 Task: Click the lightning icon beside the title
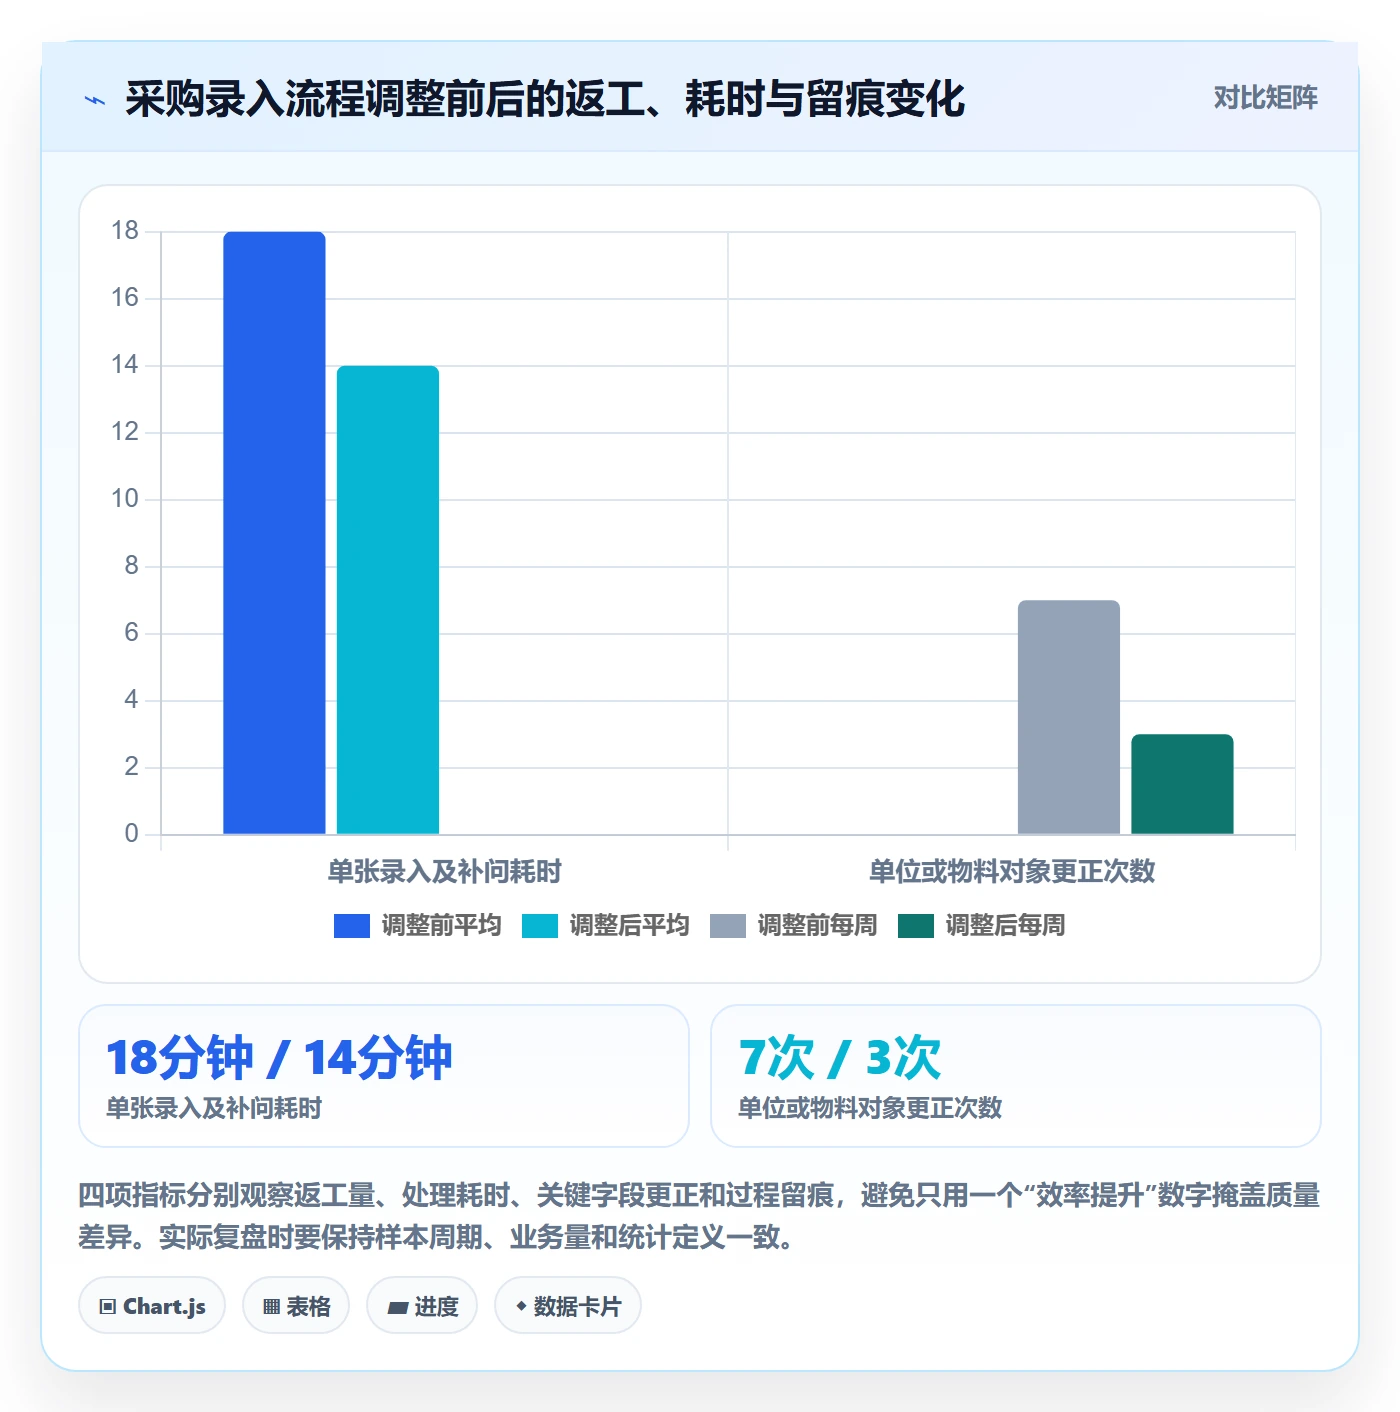coord(95,100)
